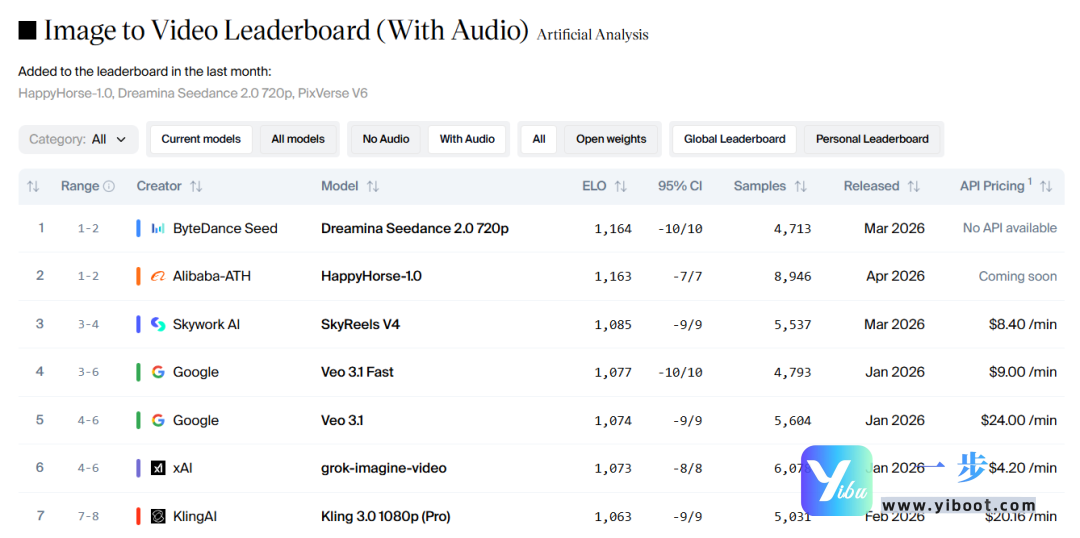Toggle the No Audio filter
The image size is (1080, 538).
click(x=386, y=139)
